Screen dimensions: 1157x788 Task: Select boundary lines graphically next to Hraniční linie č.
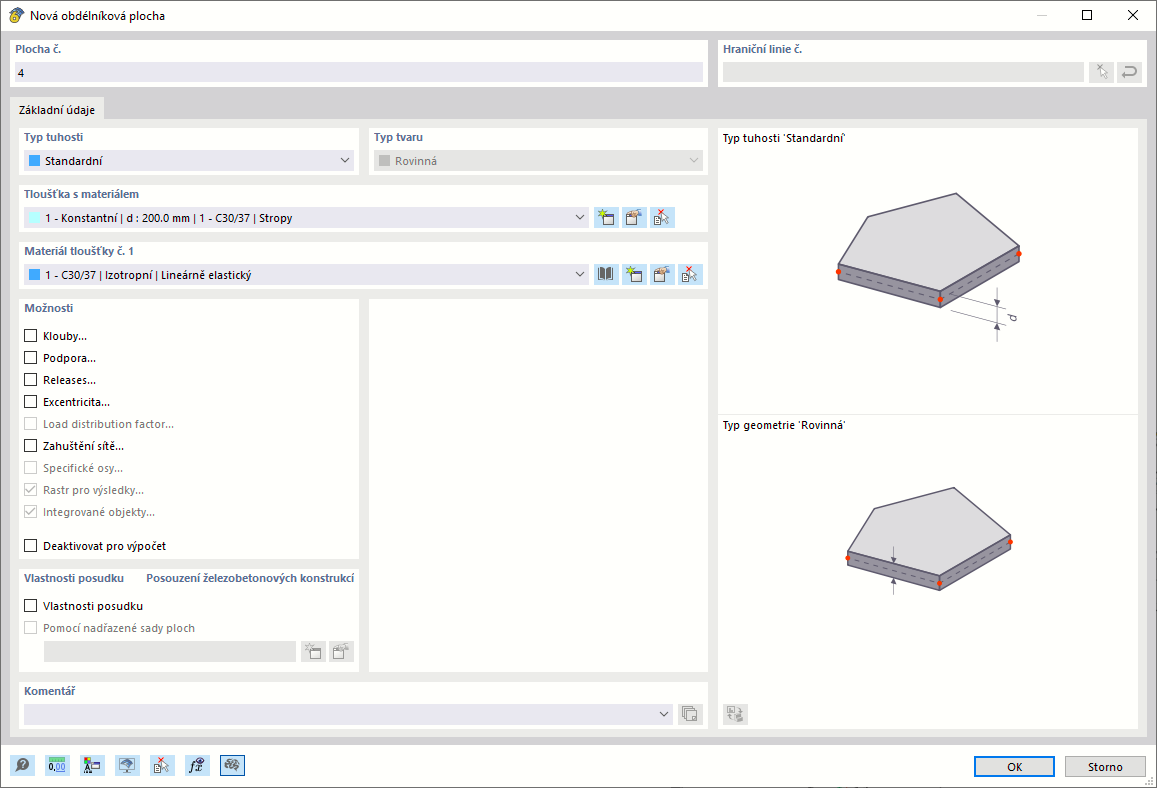click(1102, 72)
